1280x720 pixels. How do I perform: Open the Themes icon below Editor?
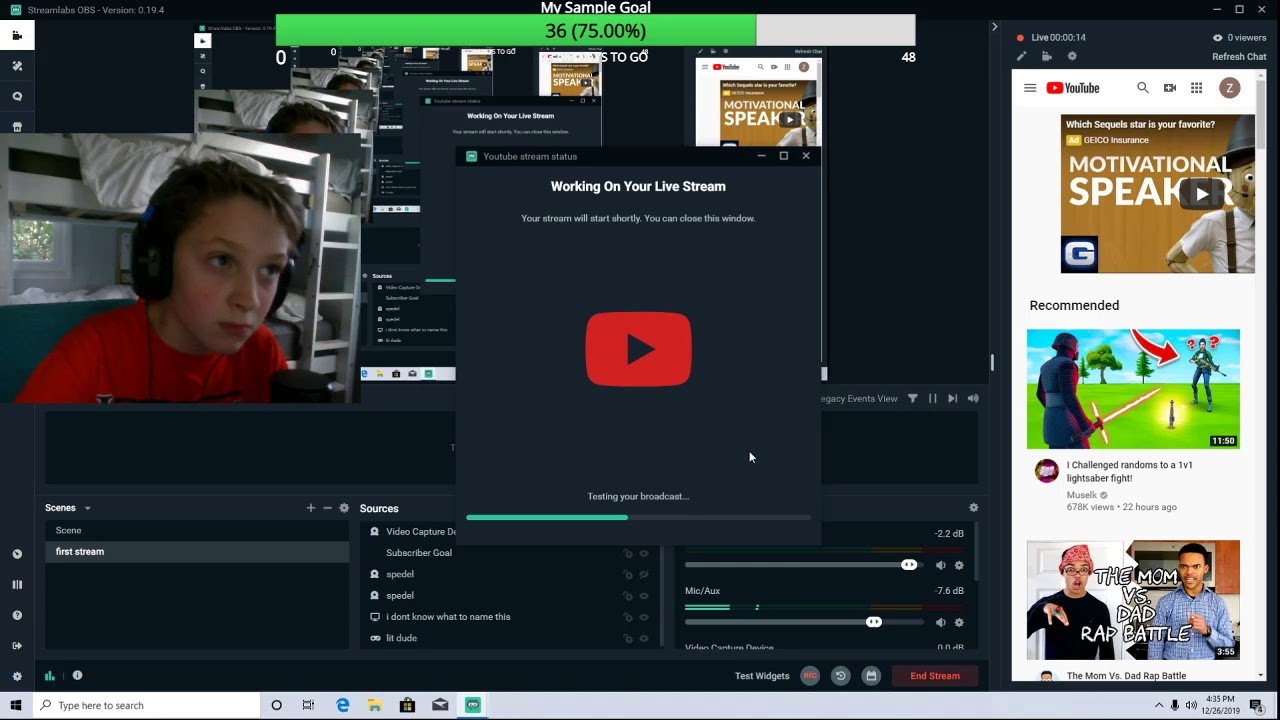point(17,66)
